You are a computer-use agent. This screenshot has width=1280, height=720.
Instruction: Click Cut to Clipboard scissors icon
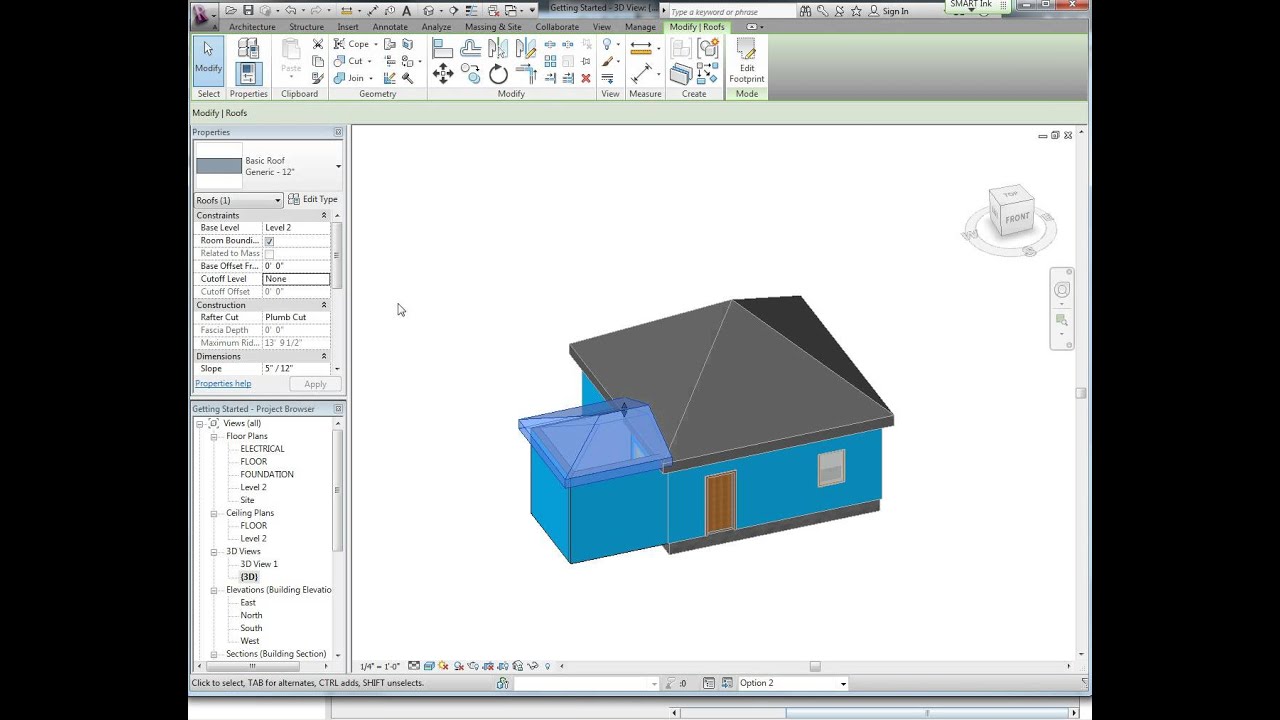click(317, 43)
